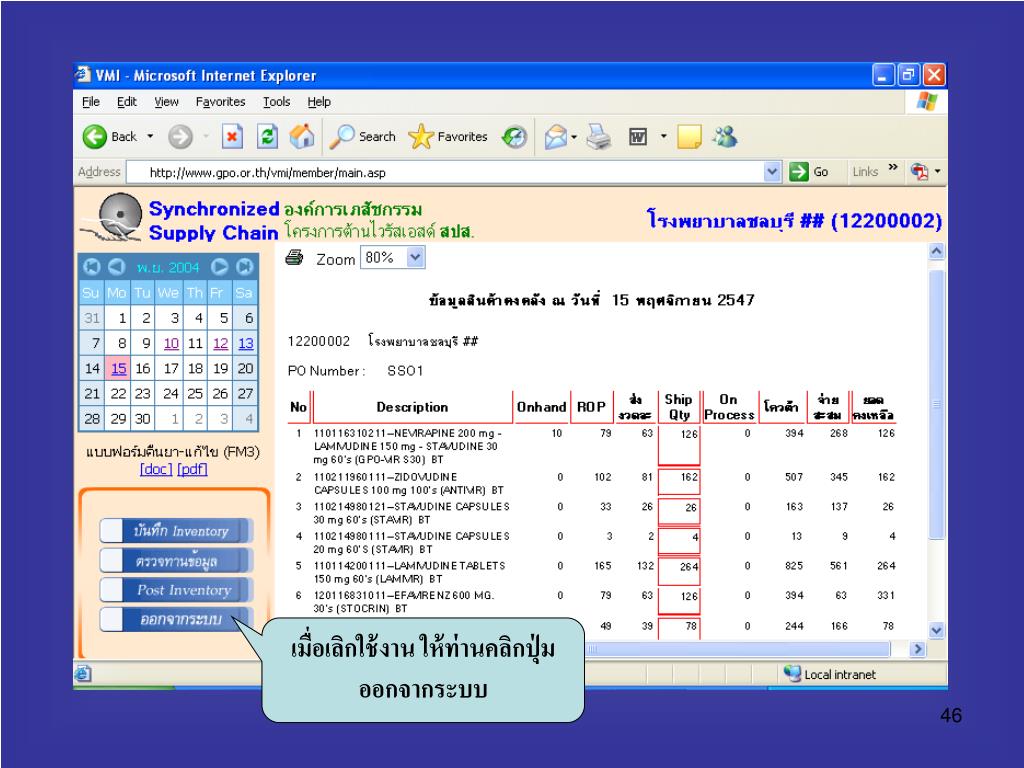Select calendar date 12
The height and width of the screenshot is (768, 1024).
click(x=221, y=344)
